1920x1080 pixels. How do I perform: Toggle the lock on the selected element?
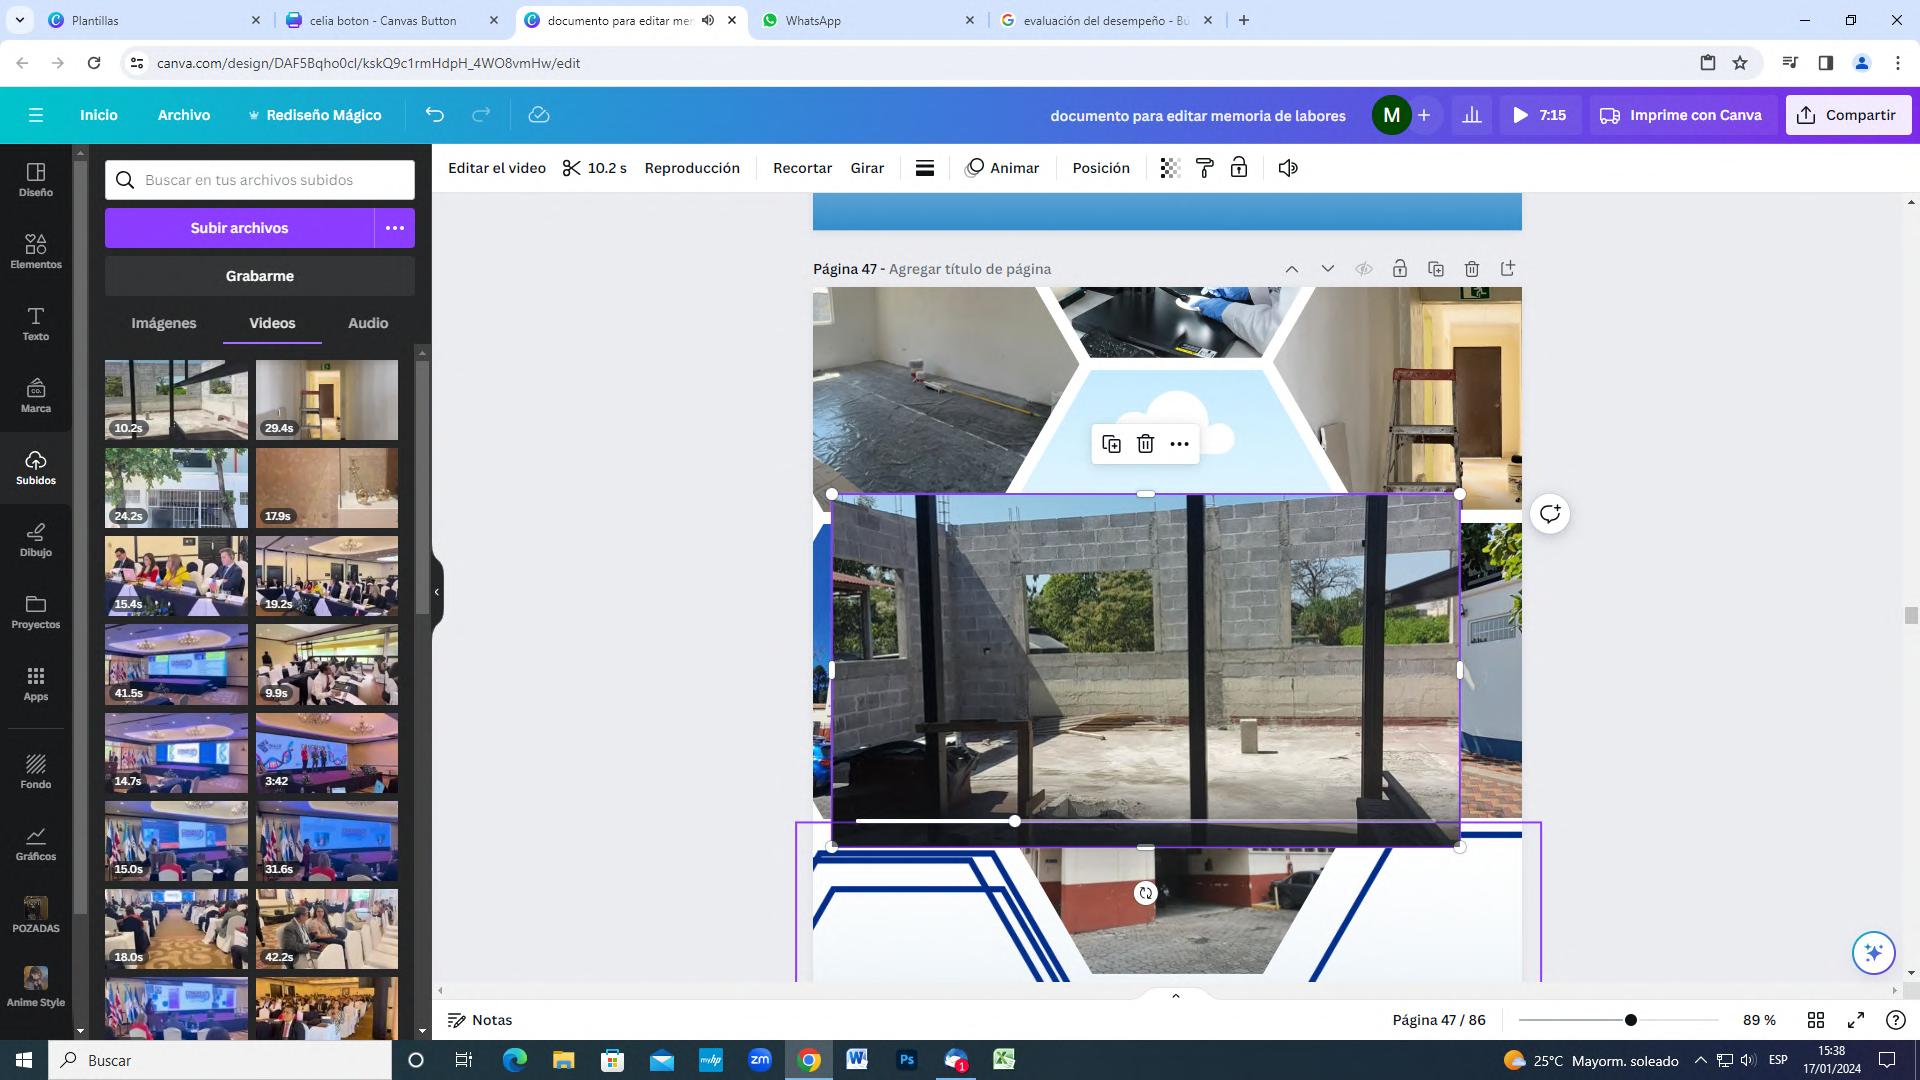pos(1239,168)
